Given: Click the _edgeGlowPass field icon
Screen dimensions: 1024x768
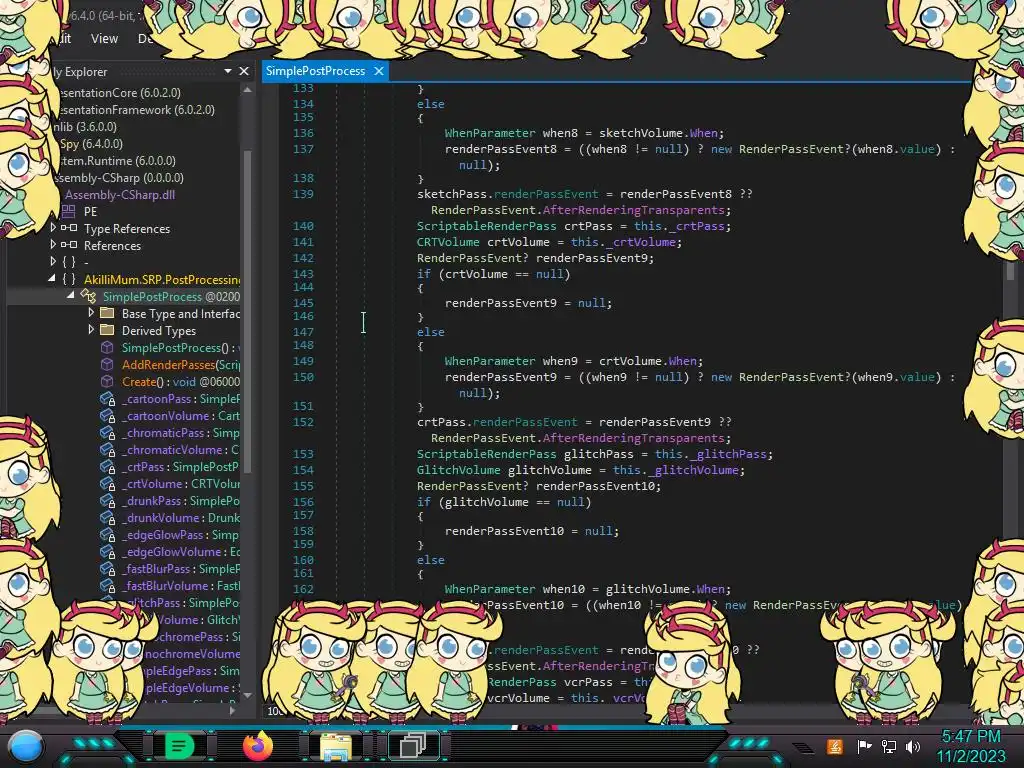Looking at the screenshot, I should pyautogui.click(x=108, y=534).
